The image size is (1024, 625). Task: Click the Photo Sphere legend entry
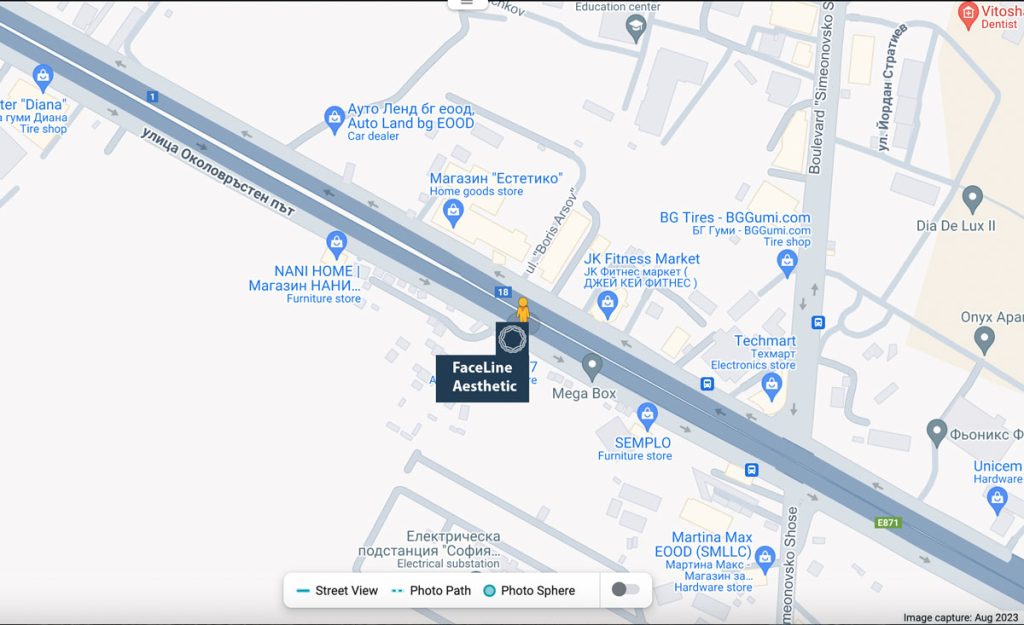[x=529, y=590]
